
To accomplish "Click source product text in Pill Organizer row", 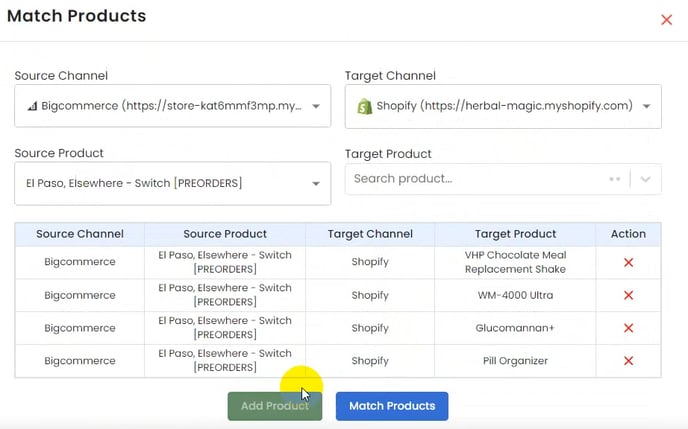I will [x=225, y=360].
